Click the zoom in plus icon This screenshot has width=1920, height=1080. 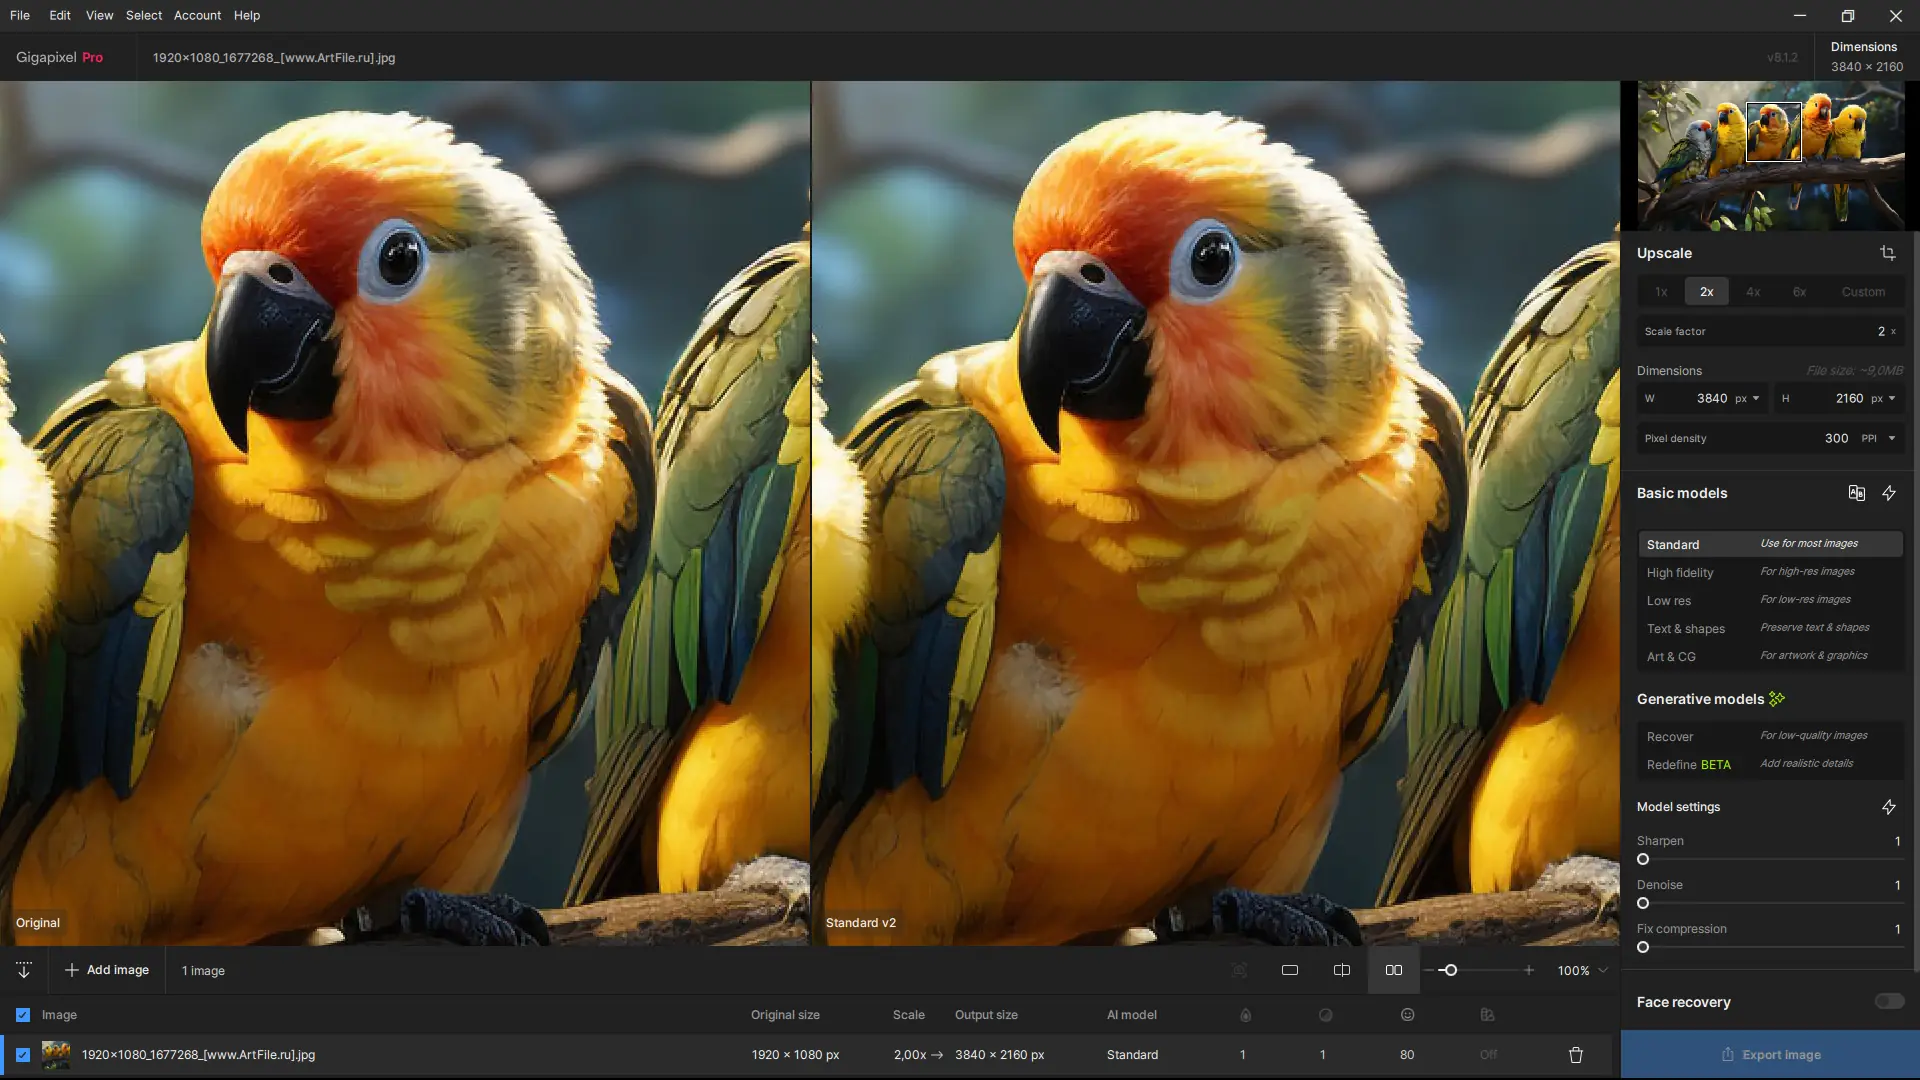tap(1529, 970)
